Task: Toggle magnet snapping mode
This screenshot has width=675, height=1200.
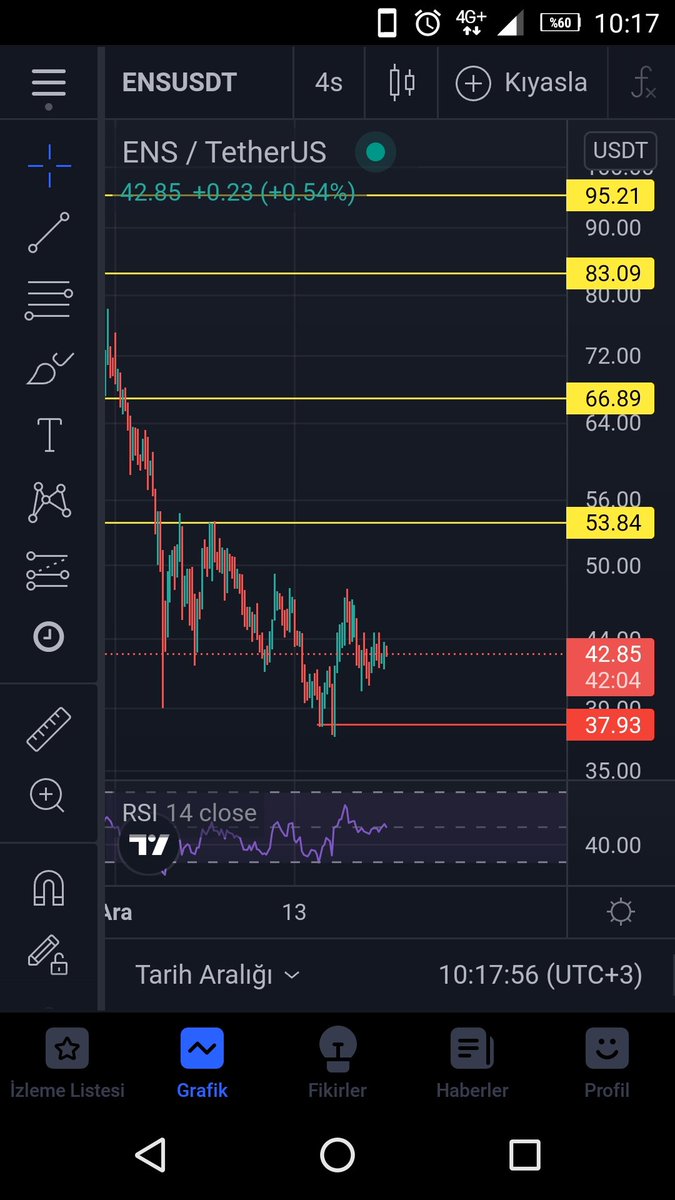Action: (48, 888)
